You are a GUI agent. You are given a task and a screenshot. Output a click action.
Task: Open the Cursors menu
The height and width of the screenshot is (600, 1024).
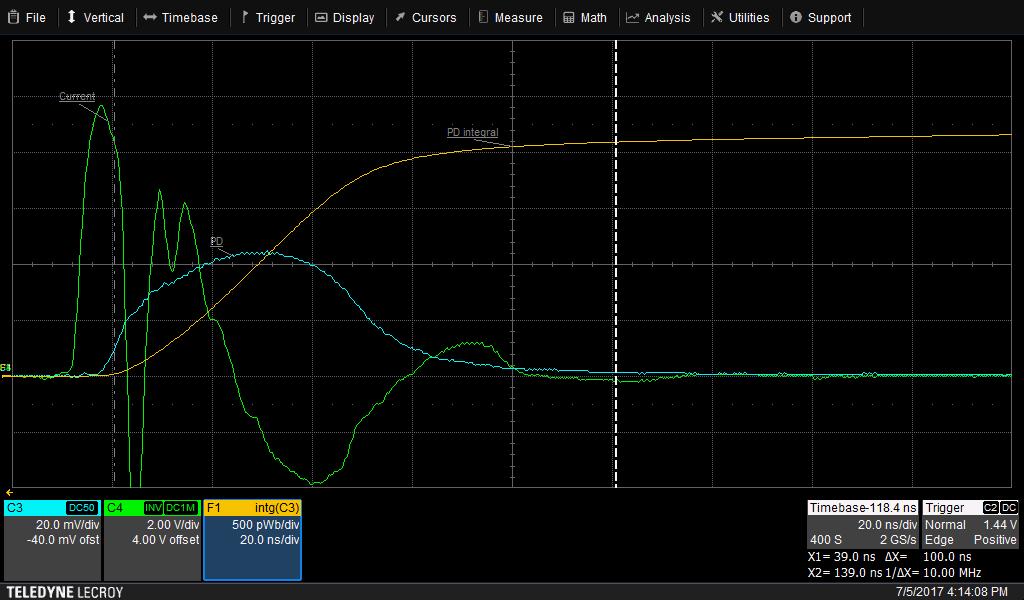click(x=426, y=18)
